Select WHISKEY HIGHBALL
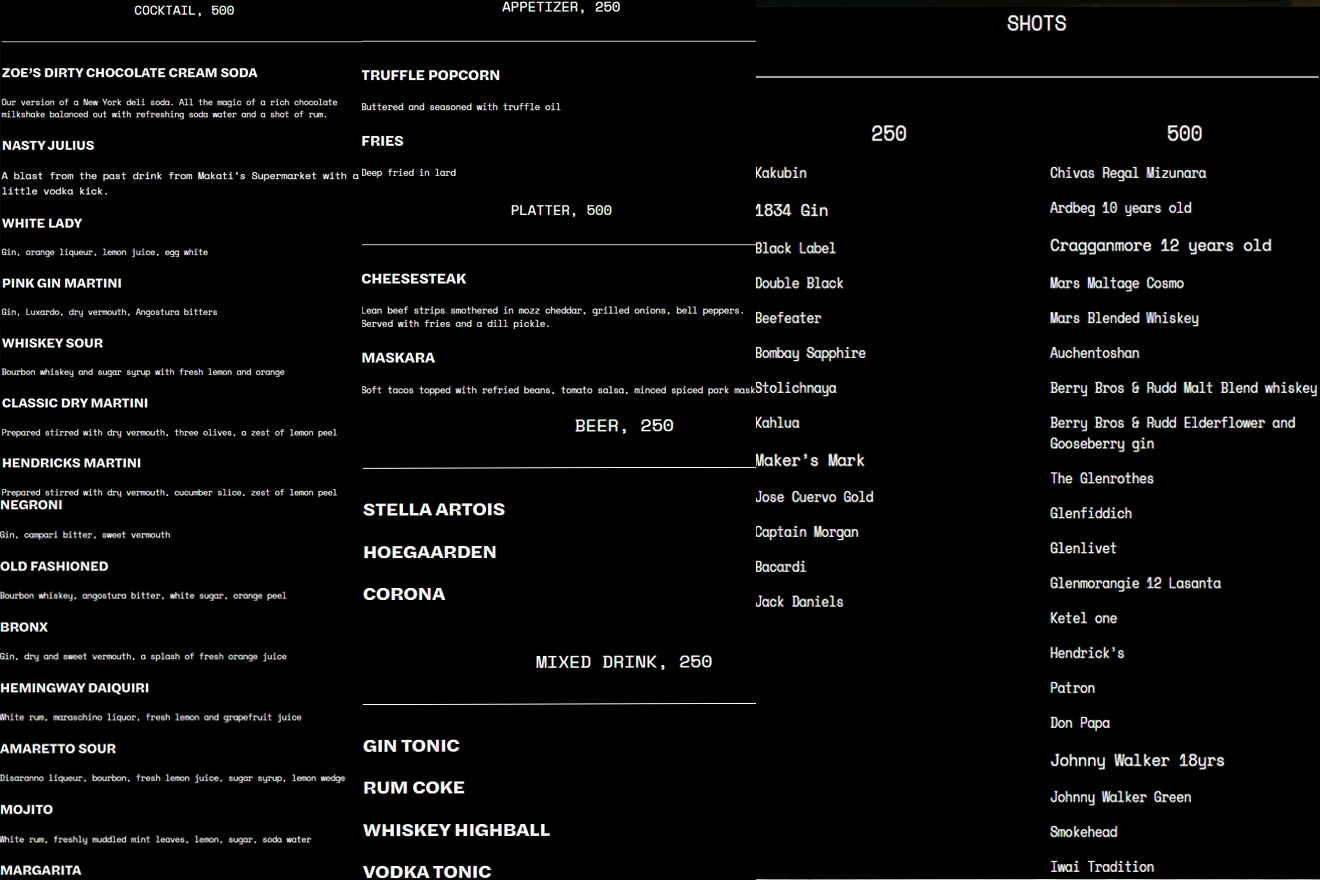The width and height of the screenshot is (1320, 880). point(456,831)
